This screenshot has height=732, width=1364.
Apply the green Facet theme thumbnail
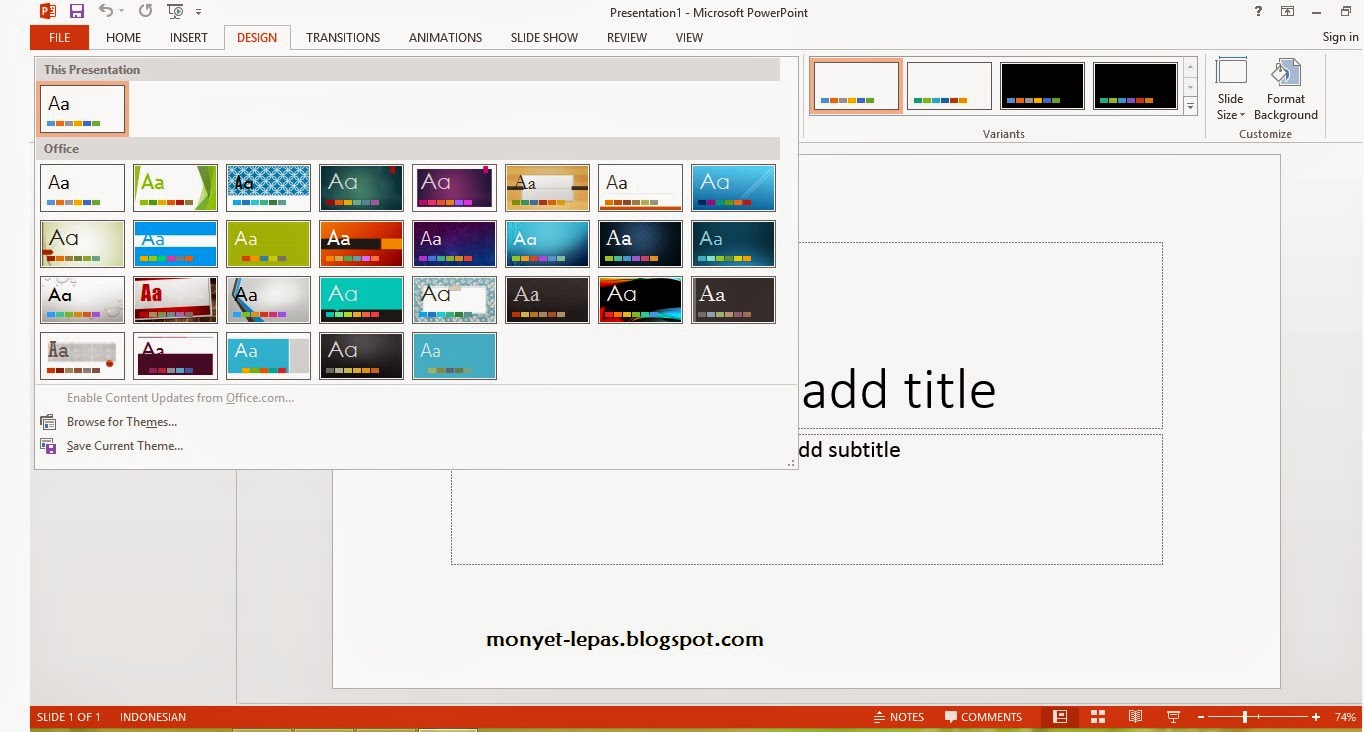tap(175, 188)
